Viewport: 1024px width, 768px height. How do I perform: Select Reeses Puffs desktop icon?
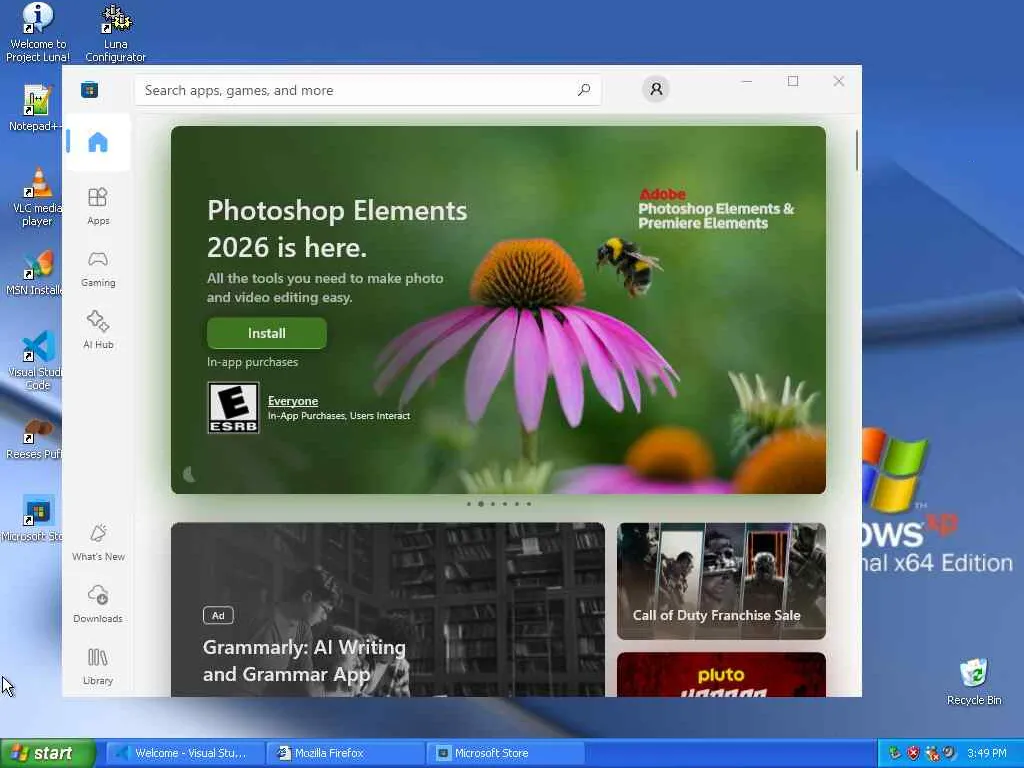pyautogui.click(x=34, y=438)
